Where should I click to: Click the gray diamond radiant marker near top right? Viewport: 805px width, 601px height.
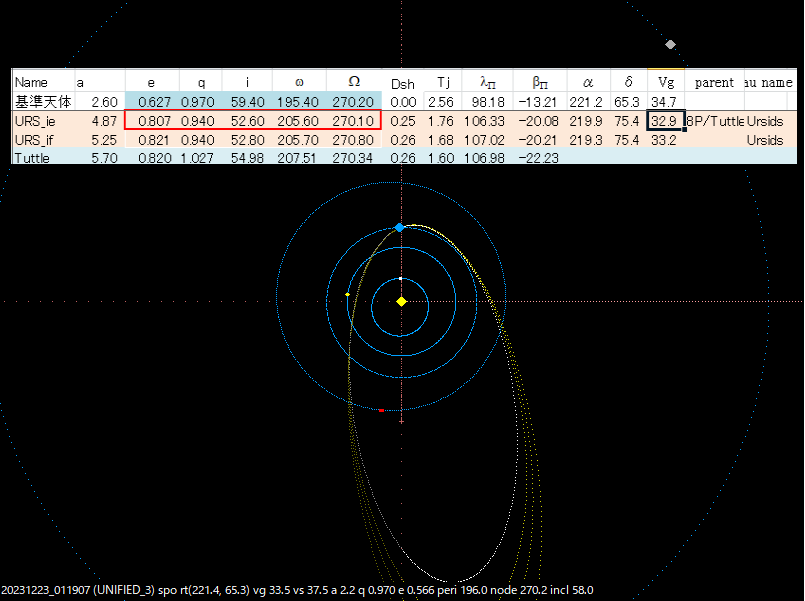(668, 45)
